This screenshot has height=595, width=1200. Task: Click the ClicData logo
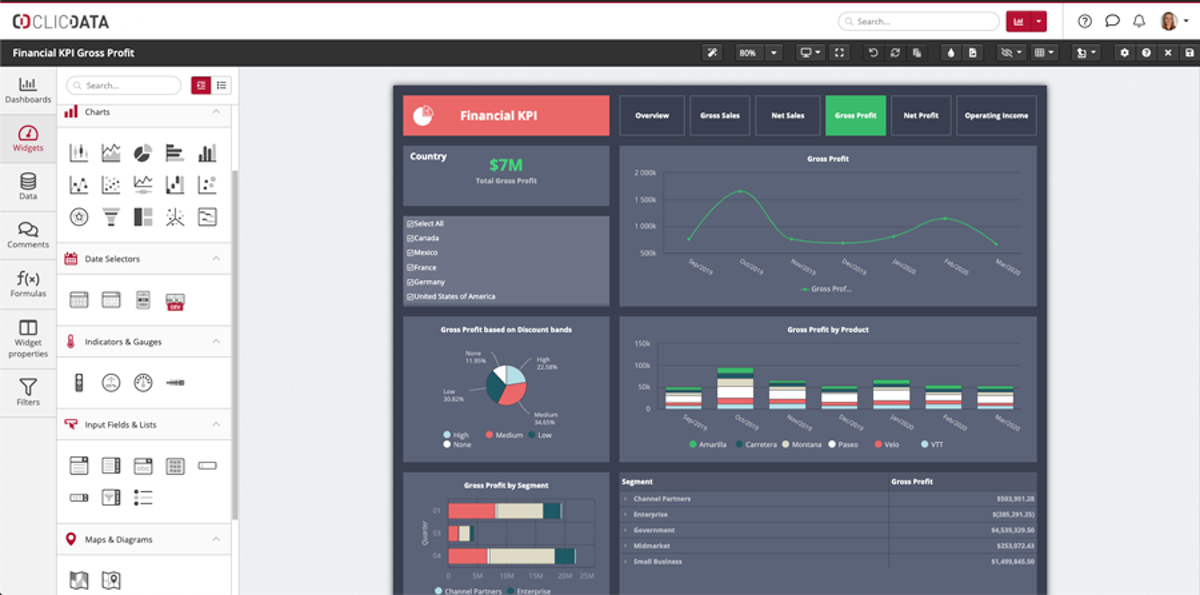(x=61, y=21)
